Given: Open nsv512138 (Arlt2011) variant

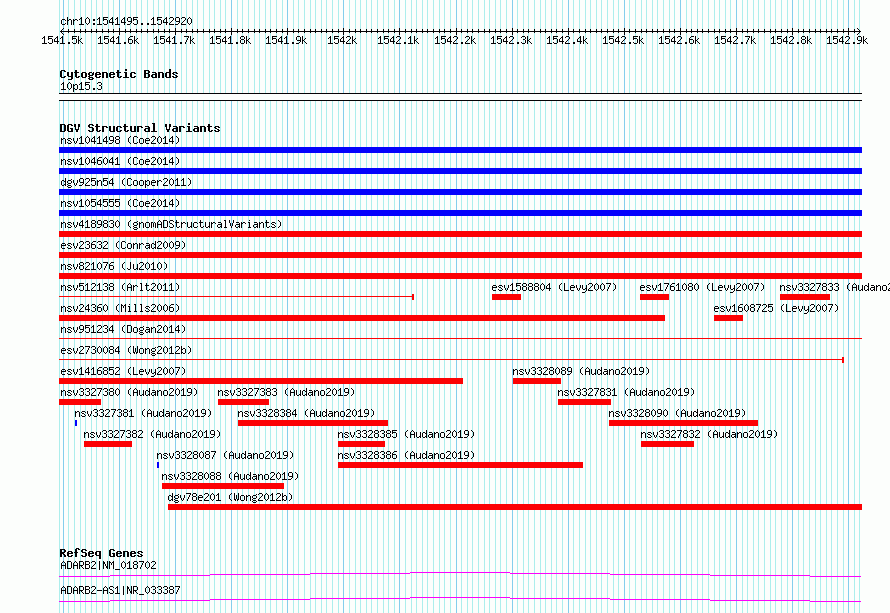Looking at the screenshot, I should (x=120, y=287).
